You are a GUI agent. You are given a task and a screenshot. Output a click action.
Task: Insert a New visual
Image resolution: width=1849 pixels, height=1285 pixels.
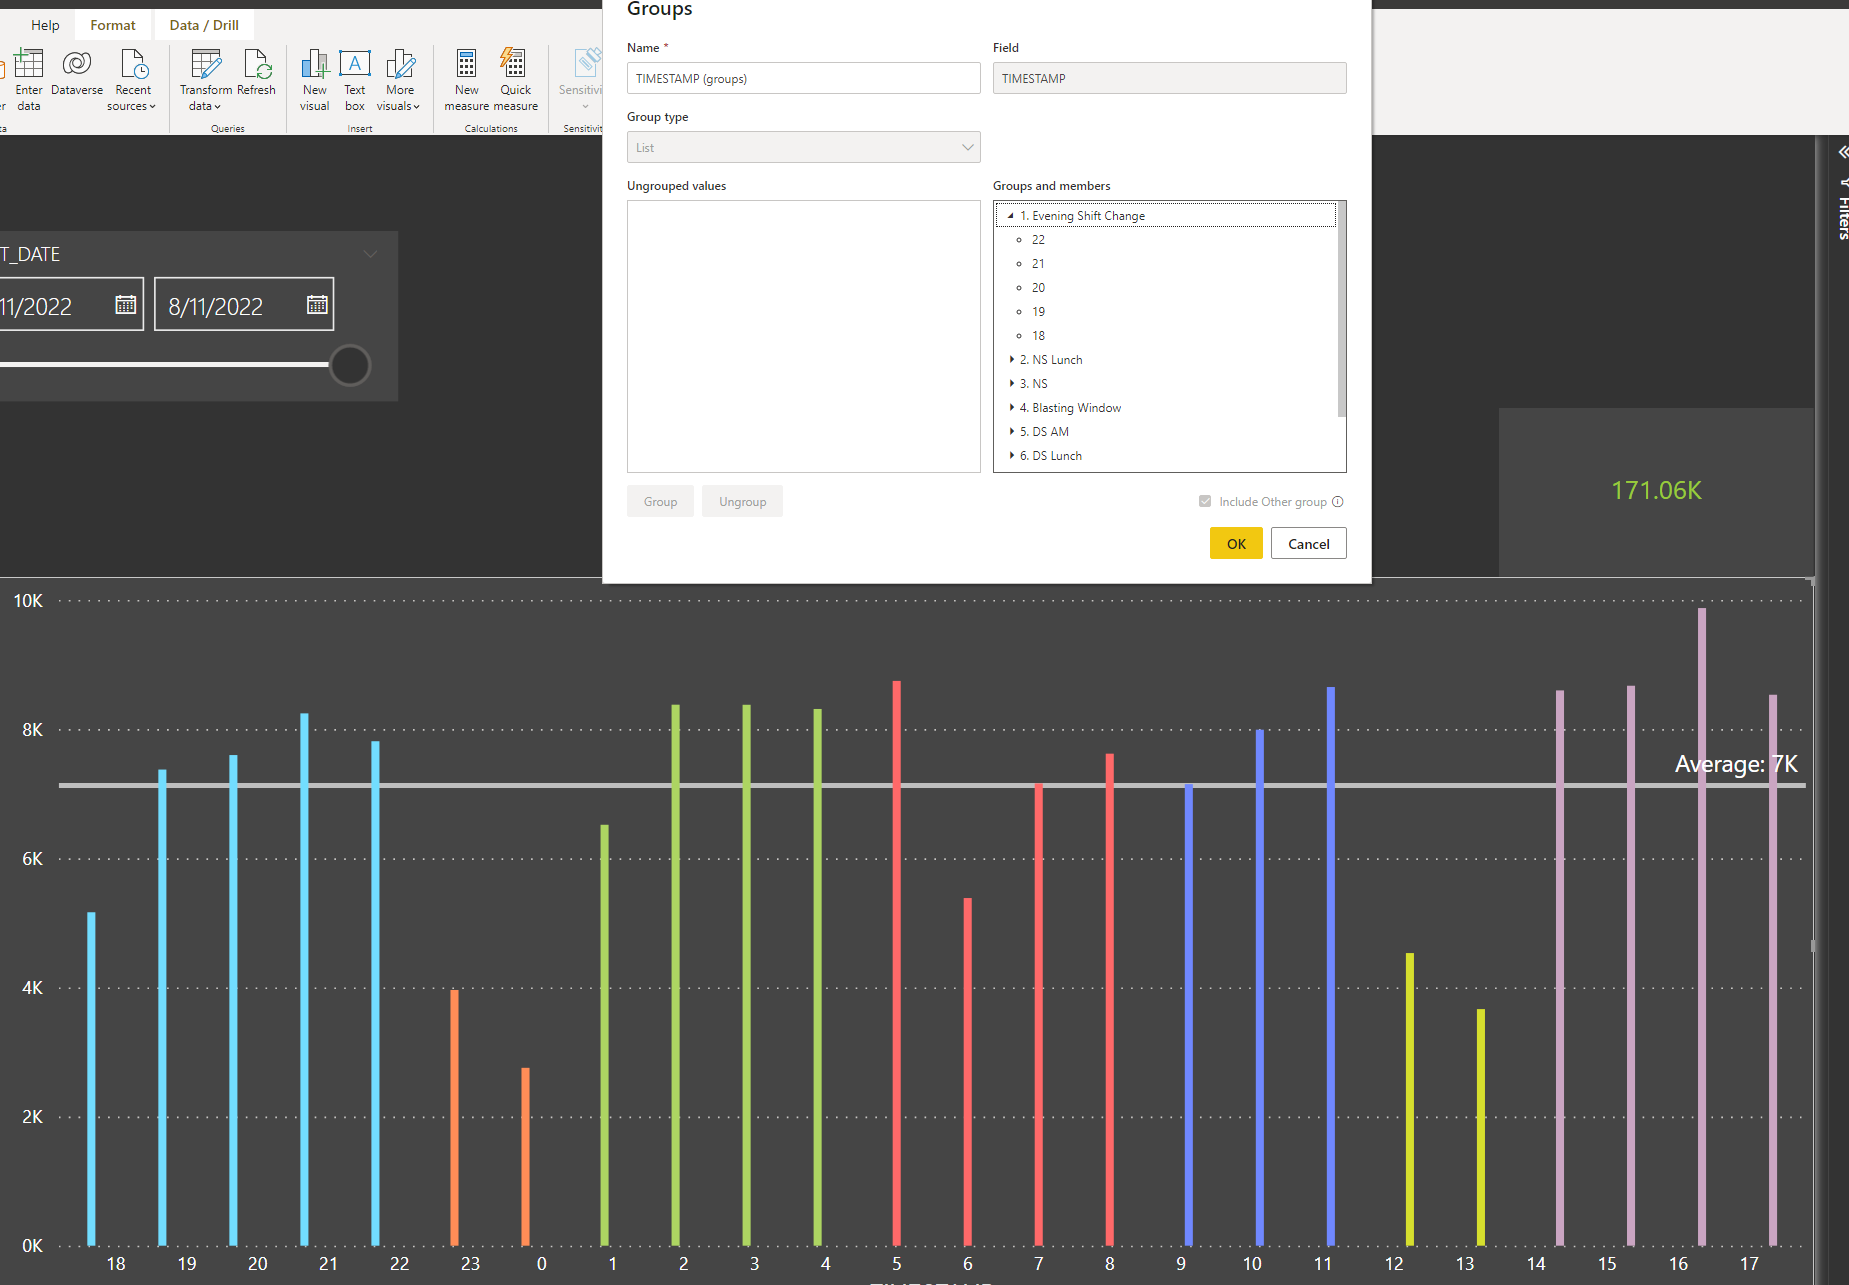point(315,80)
